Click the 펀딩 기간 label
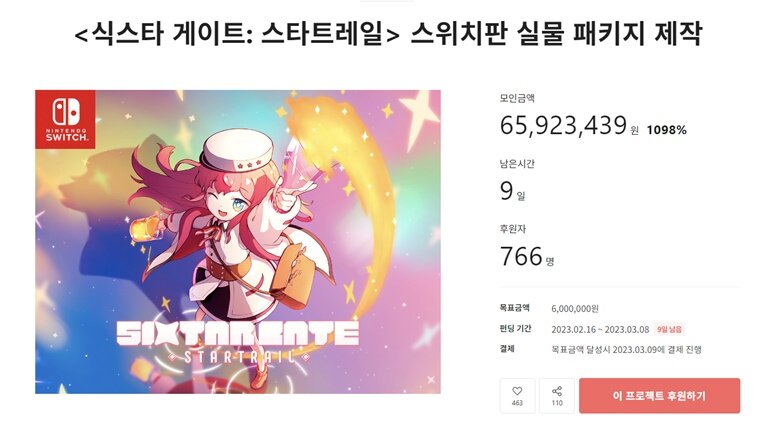 [516, 328]
